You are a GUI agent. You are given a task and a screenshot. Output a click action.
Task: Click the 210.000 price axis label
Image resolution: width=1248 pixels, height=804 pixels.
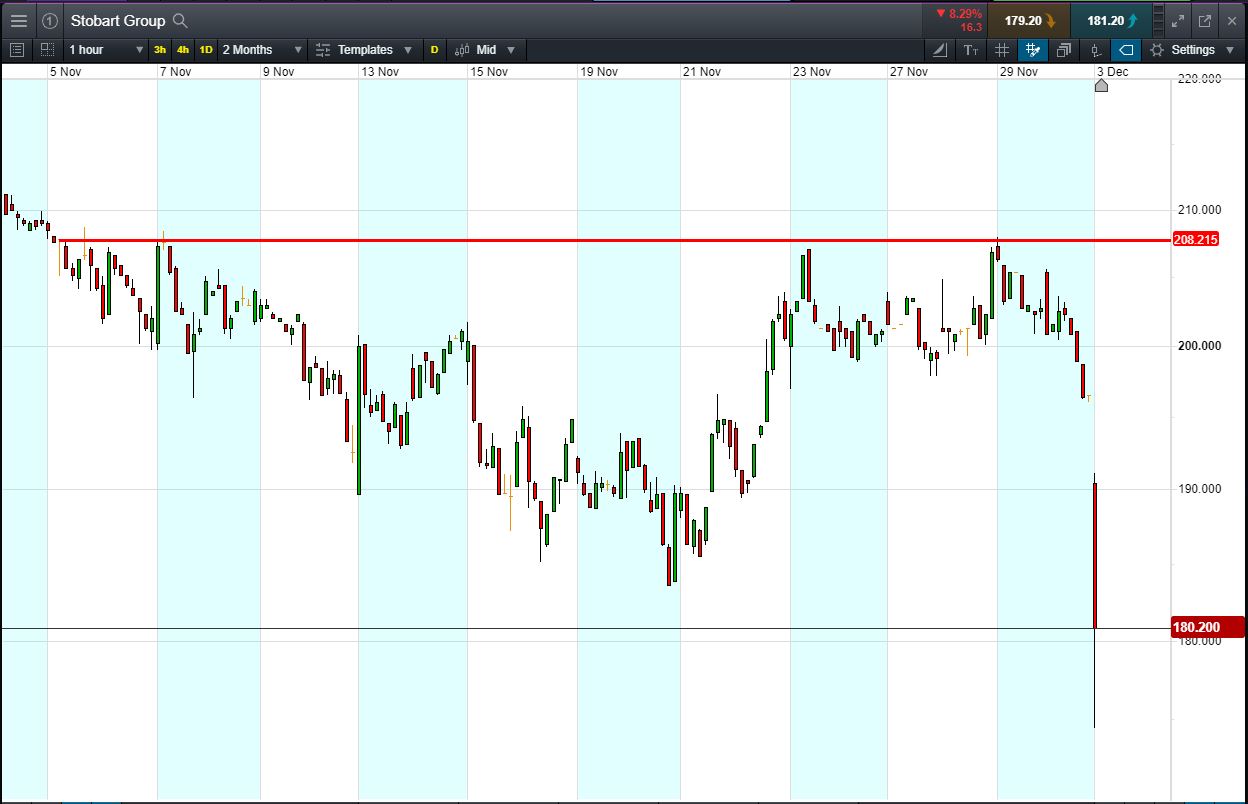1199,210
